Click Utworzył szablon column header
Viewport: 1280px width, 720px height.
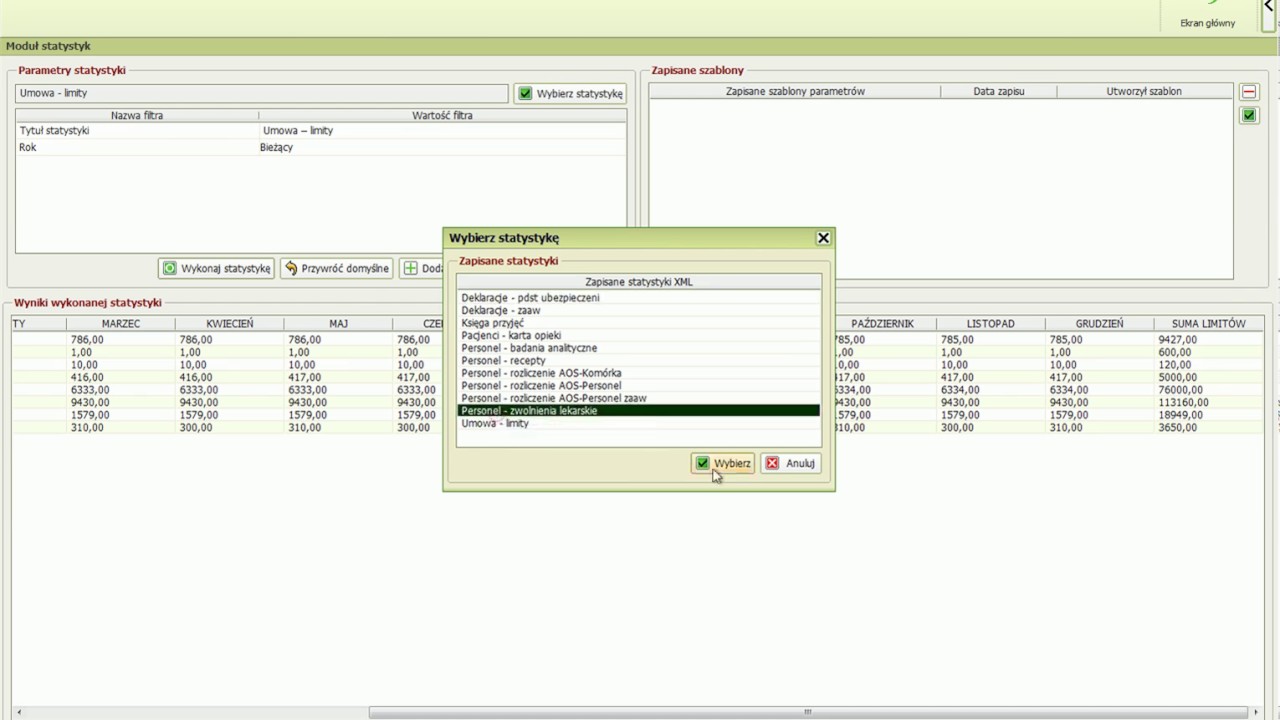(x=1144, y=91)
